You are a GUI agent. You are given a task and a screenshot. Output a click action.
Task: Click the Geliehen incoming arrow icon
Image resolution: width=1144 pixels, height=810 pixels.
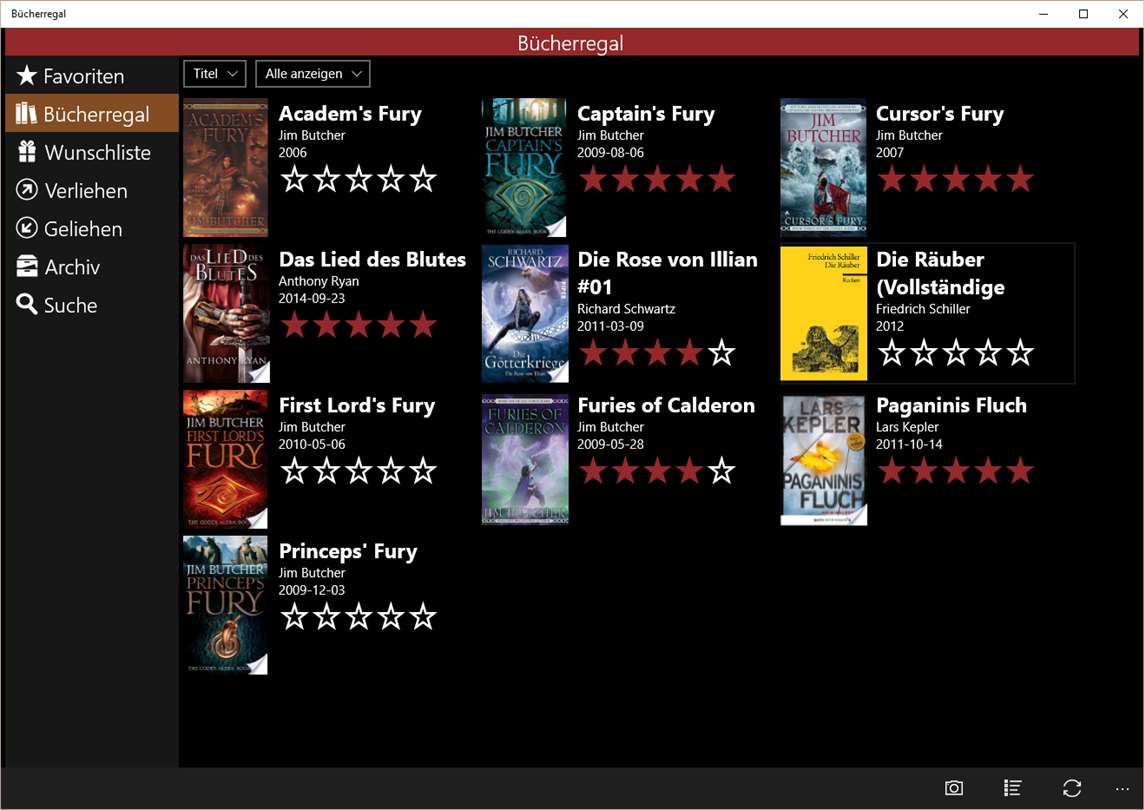click(x=27, y=228)
